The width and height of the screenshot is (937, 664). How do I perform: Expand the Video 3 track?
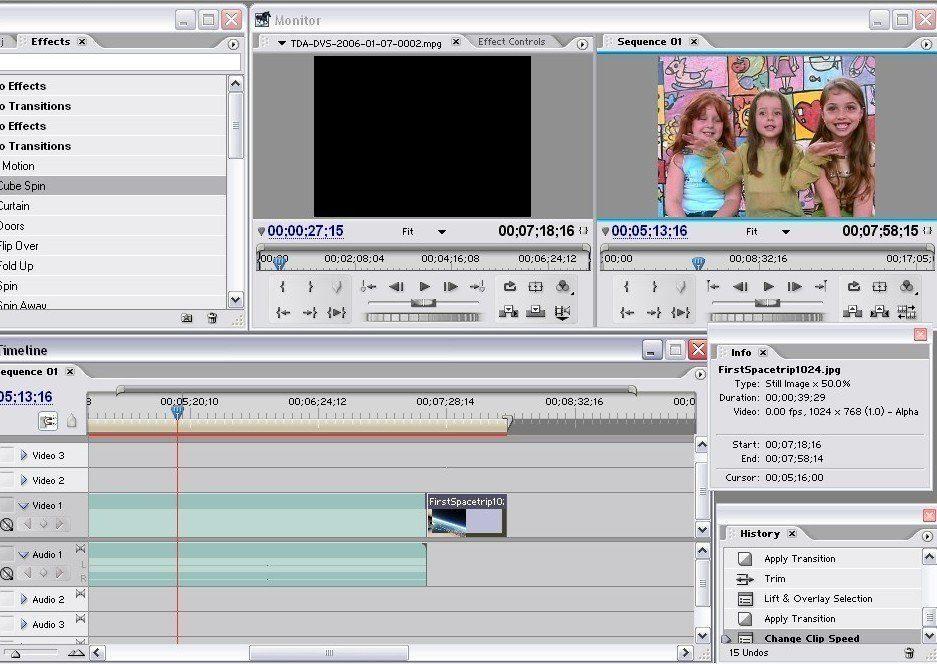point(24,455)
